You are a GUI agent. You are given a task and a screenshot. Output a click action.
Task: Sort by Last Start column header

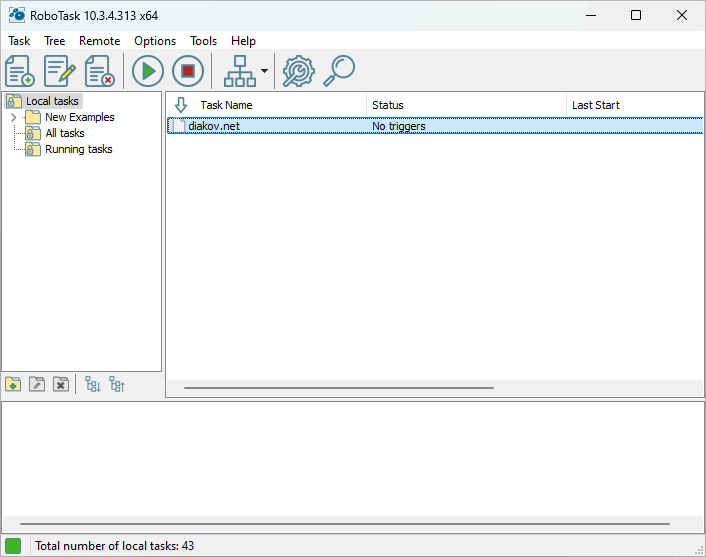(x=635, y=105)
